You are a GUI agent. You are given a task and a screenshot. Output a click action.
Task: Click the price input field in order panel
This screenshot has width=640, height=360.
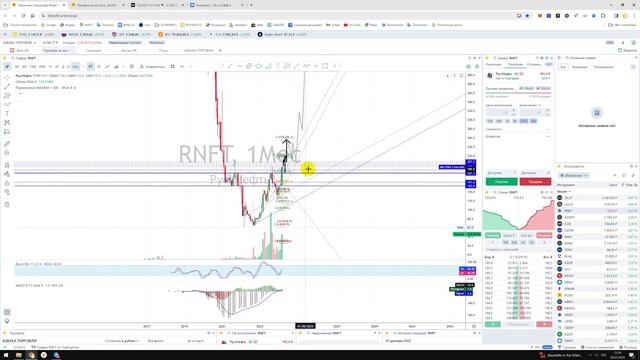498,112
